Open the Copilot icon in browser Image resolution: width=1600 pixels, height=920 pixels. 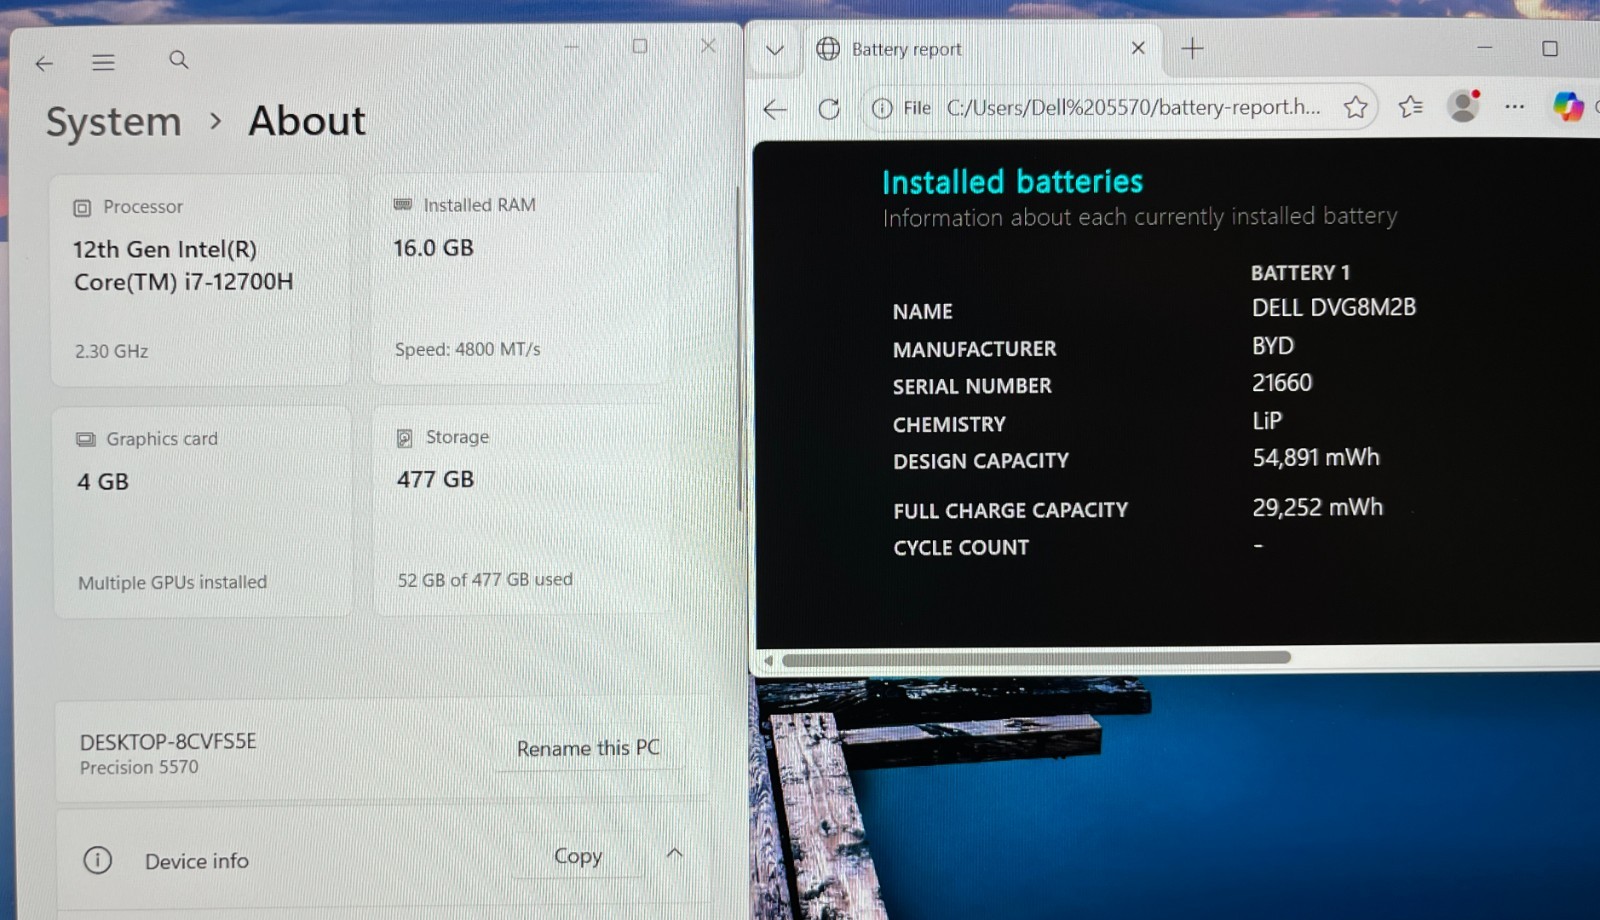(1567, 105)
